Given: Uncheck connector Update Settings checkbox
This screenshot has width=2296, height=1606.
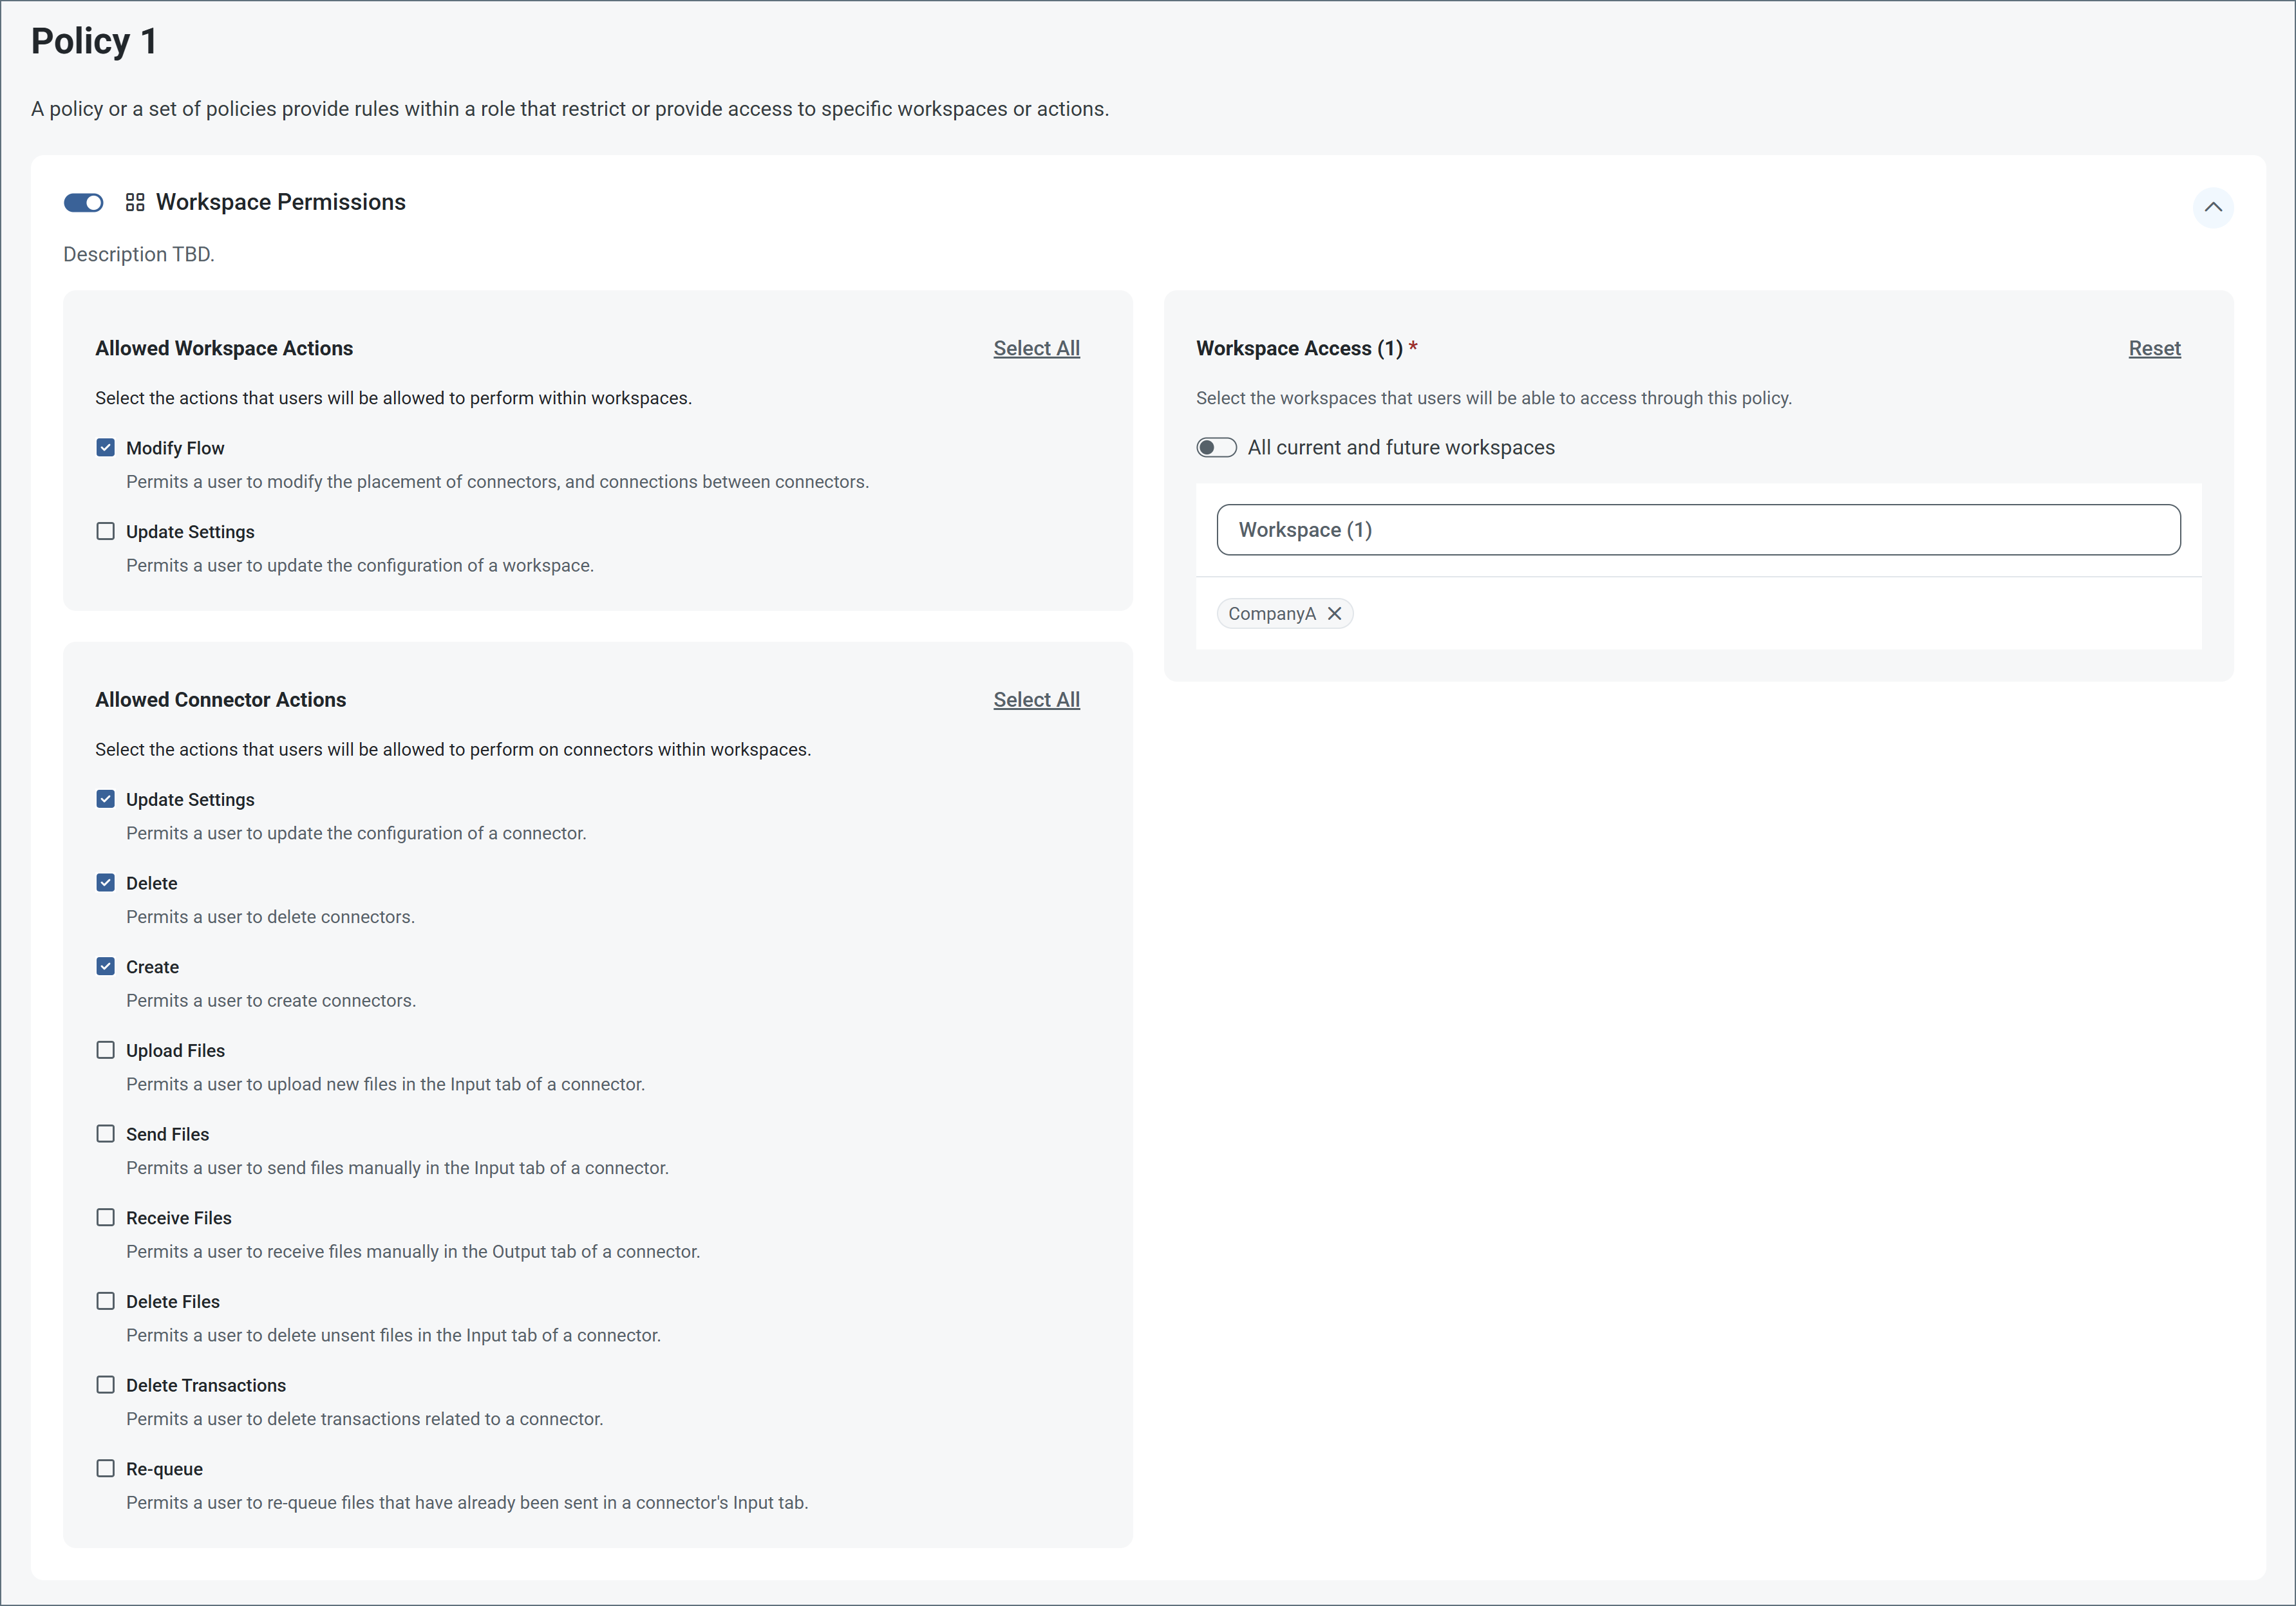Looking at the screenshot, I should (x=106, y=799).
